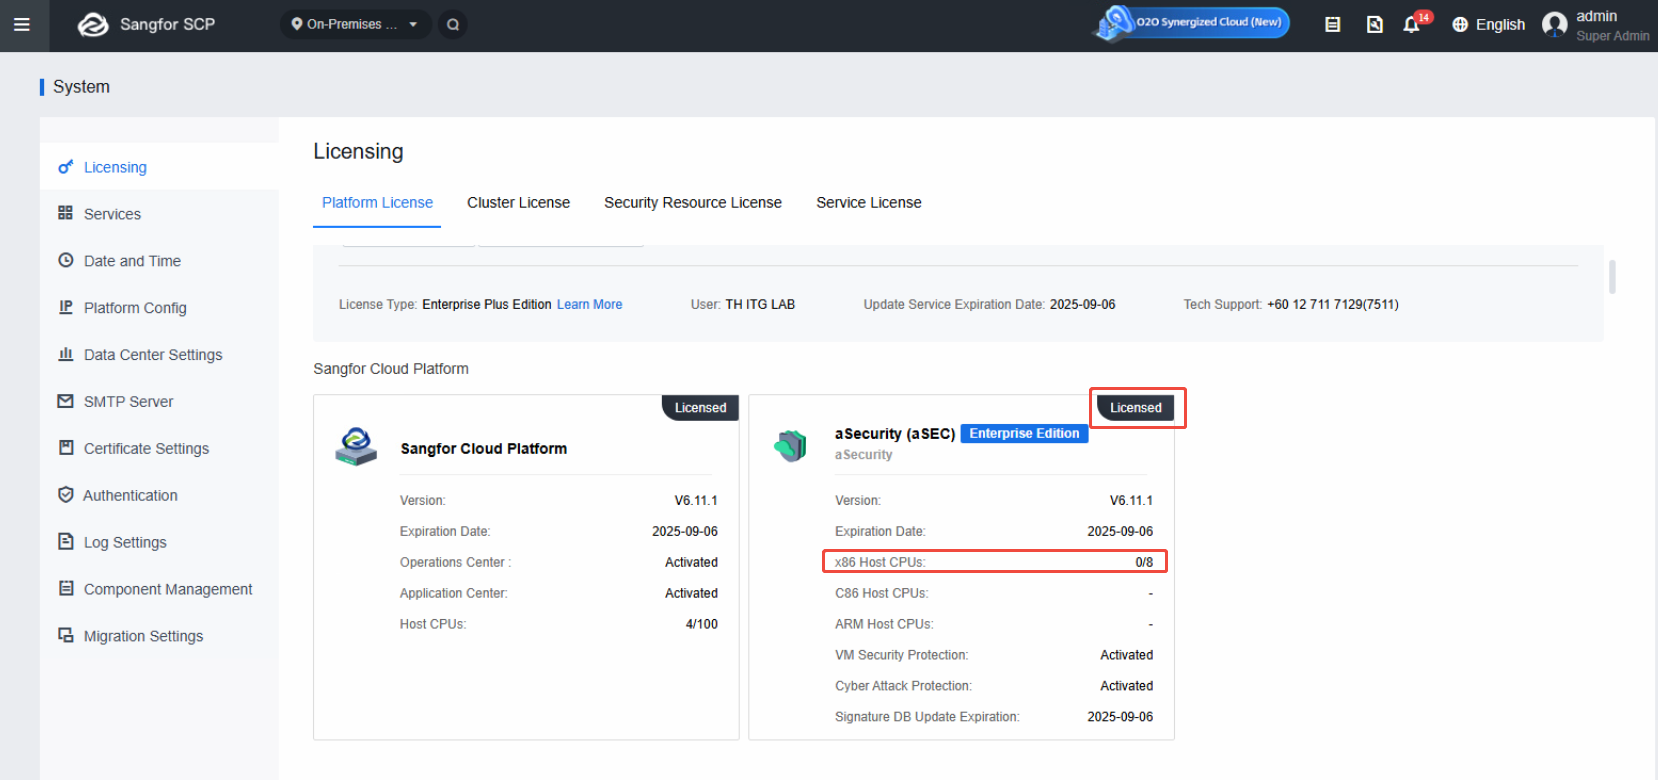Screen dimensions: 1658x780
Task: Click the Component Management icon
Action: pyautogui.click(x=66, y=589)
